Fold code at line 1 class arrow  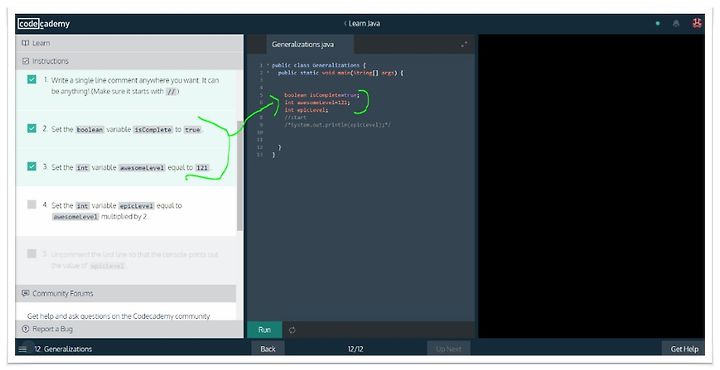point(268,65)
